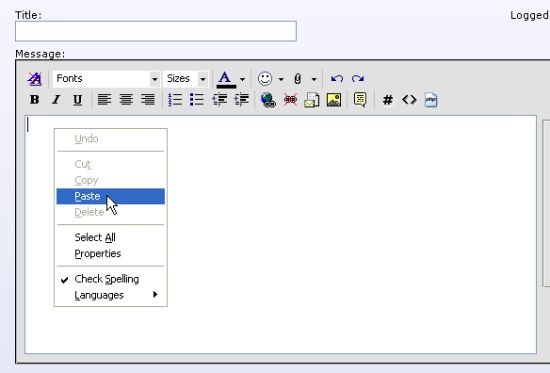Click the Title input field
Image resolution: width=550 pixels, height=373 pixels.
click(156, 31)
